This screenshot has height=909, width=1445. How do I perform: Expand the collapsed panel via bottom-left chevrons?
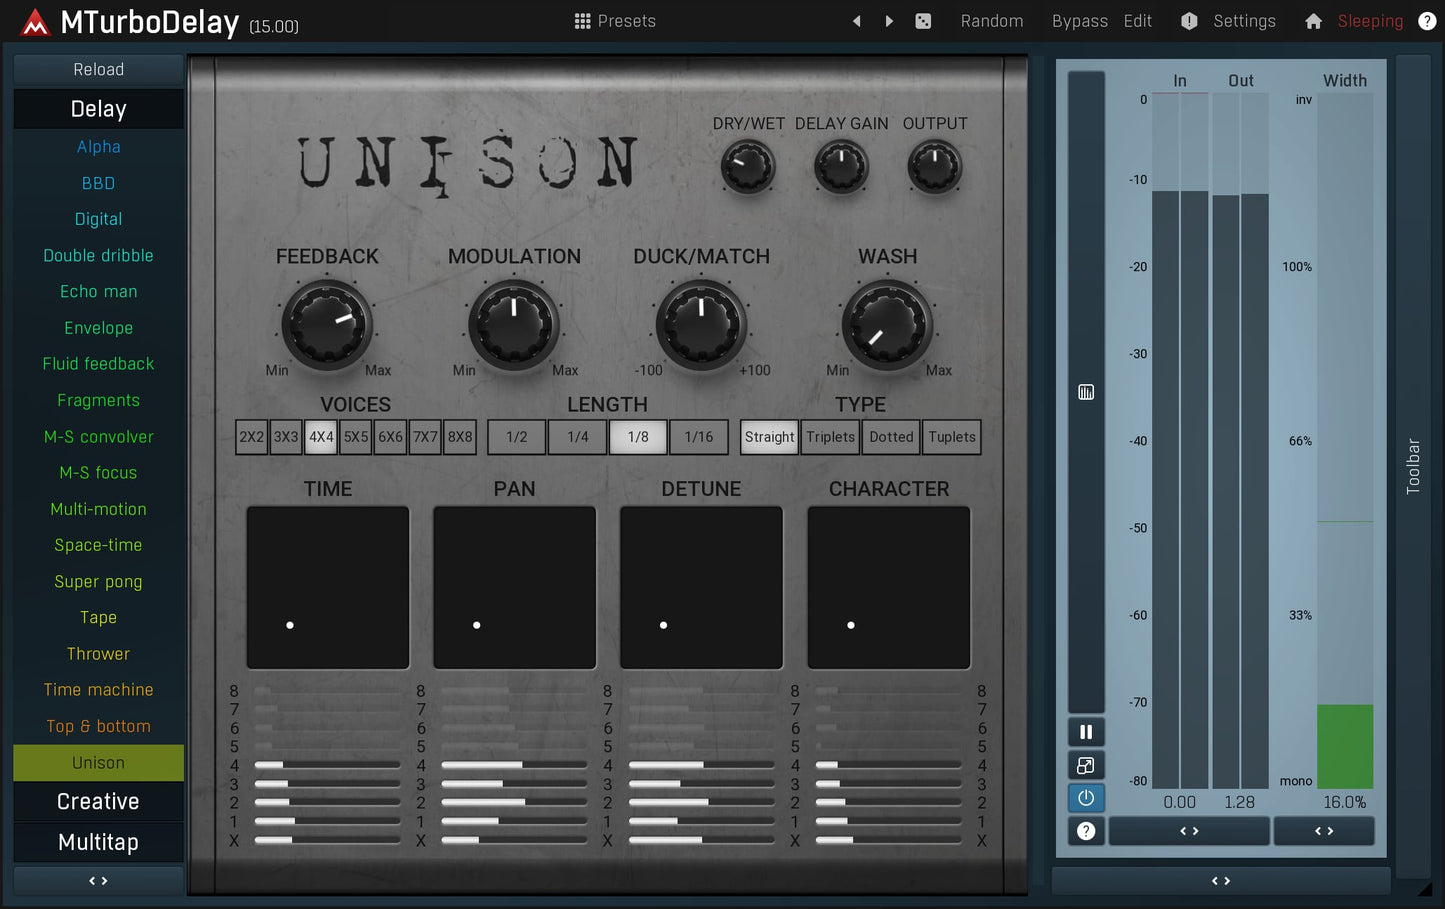pyautogui.click(x=97, y=880)
